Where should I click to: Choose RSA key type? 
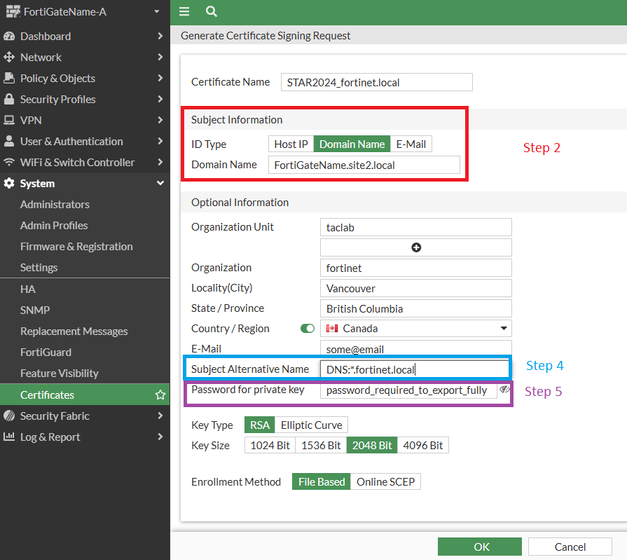[260, 425]
